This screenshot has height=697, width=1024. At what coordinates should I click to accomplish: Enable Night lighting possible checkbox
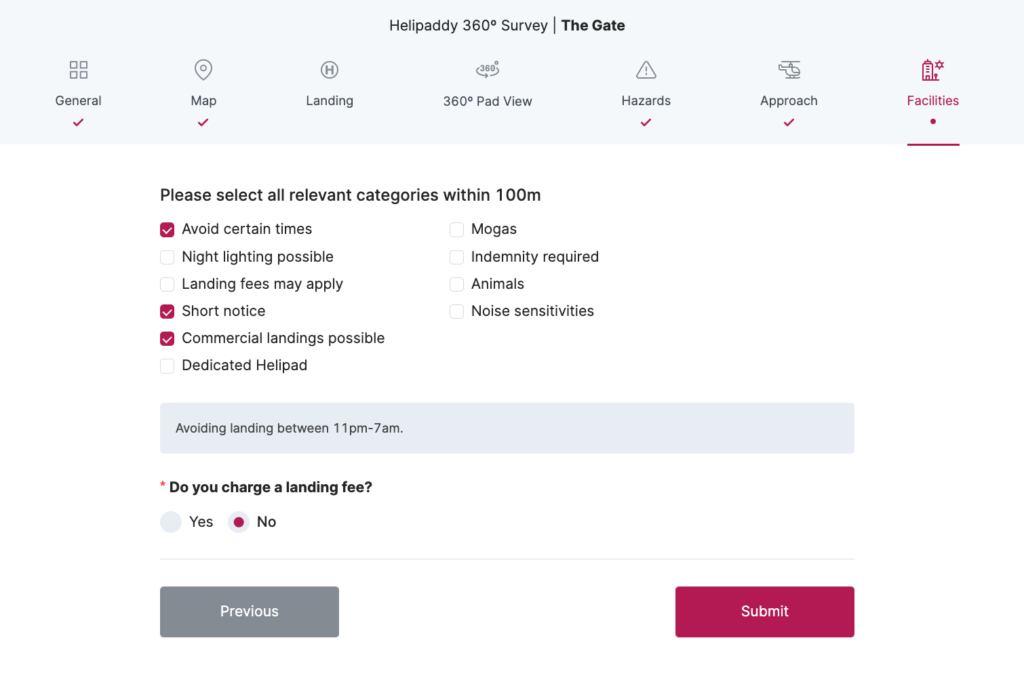[x=168, y=257]
